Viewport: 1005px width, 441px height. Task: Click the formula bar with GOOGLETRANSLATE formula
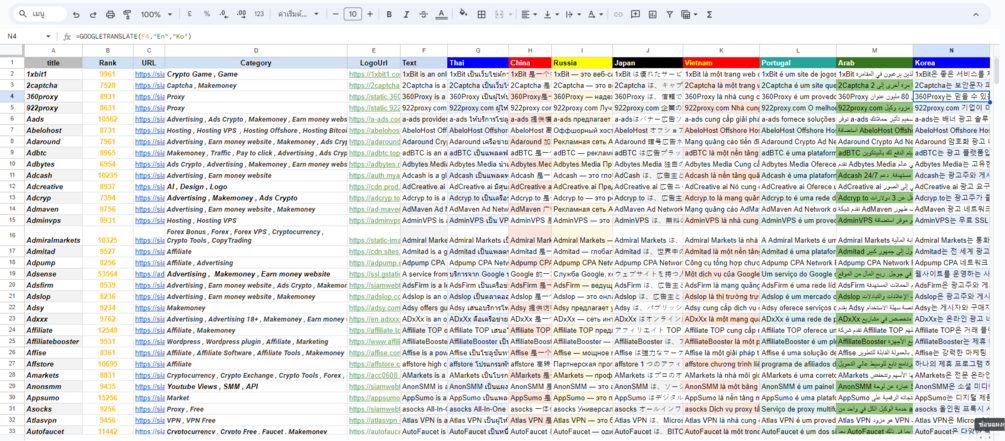click(x=532, y=37)
